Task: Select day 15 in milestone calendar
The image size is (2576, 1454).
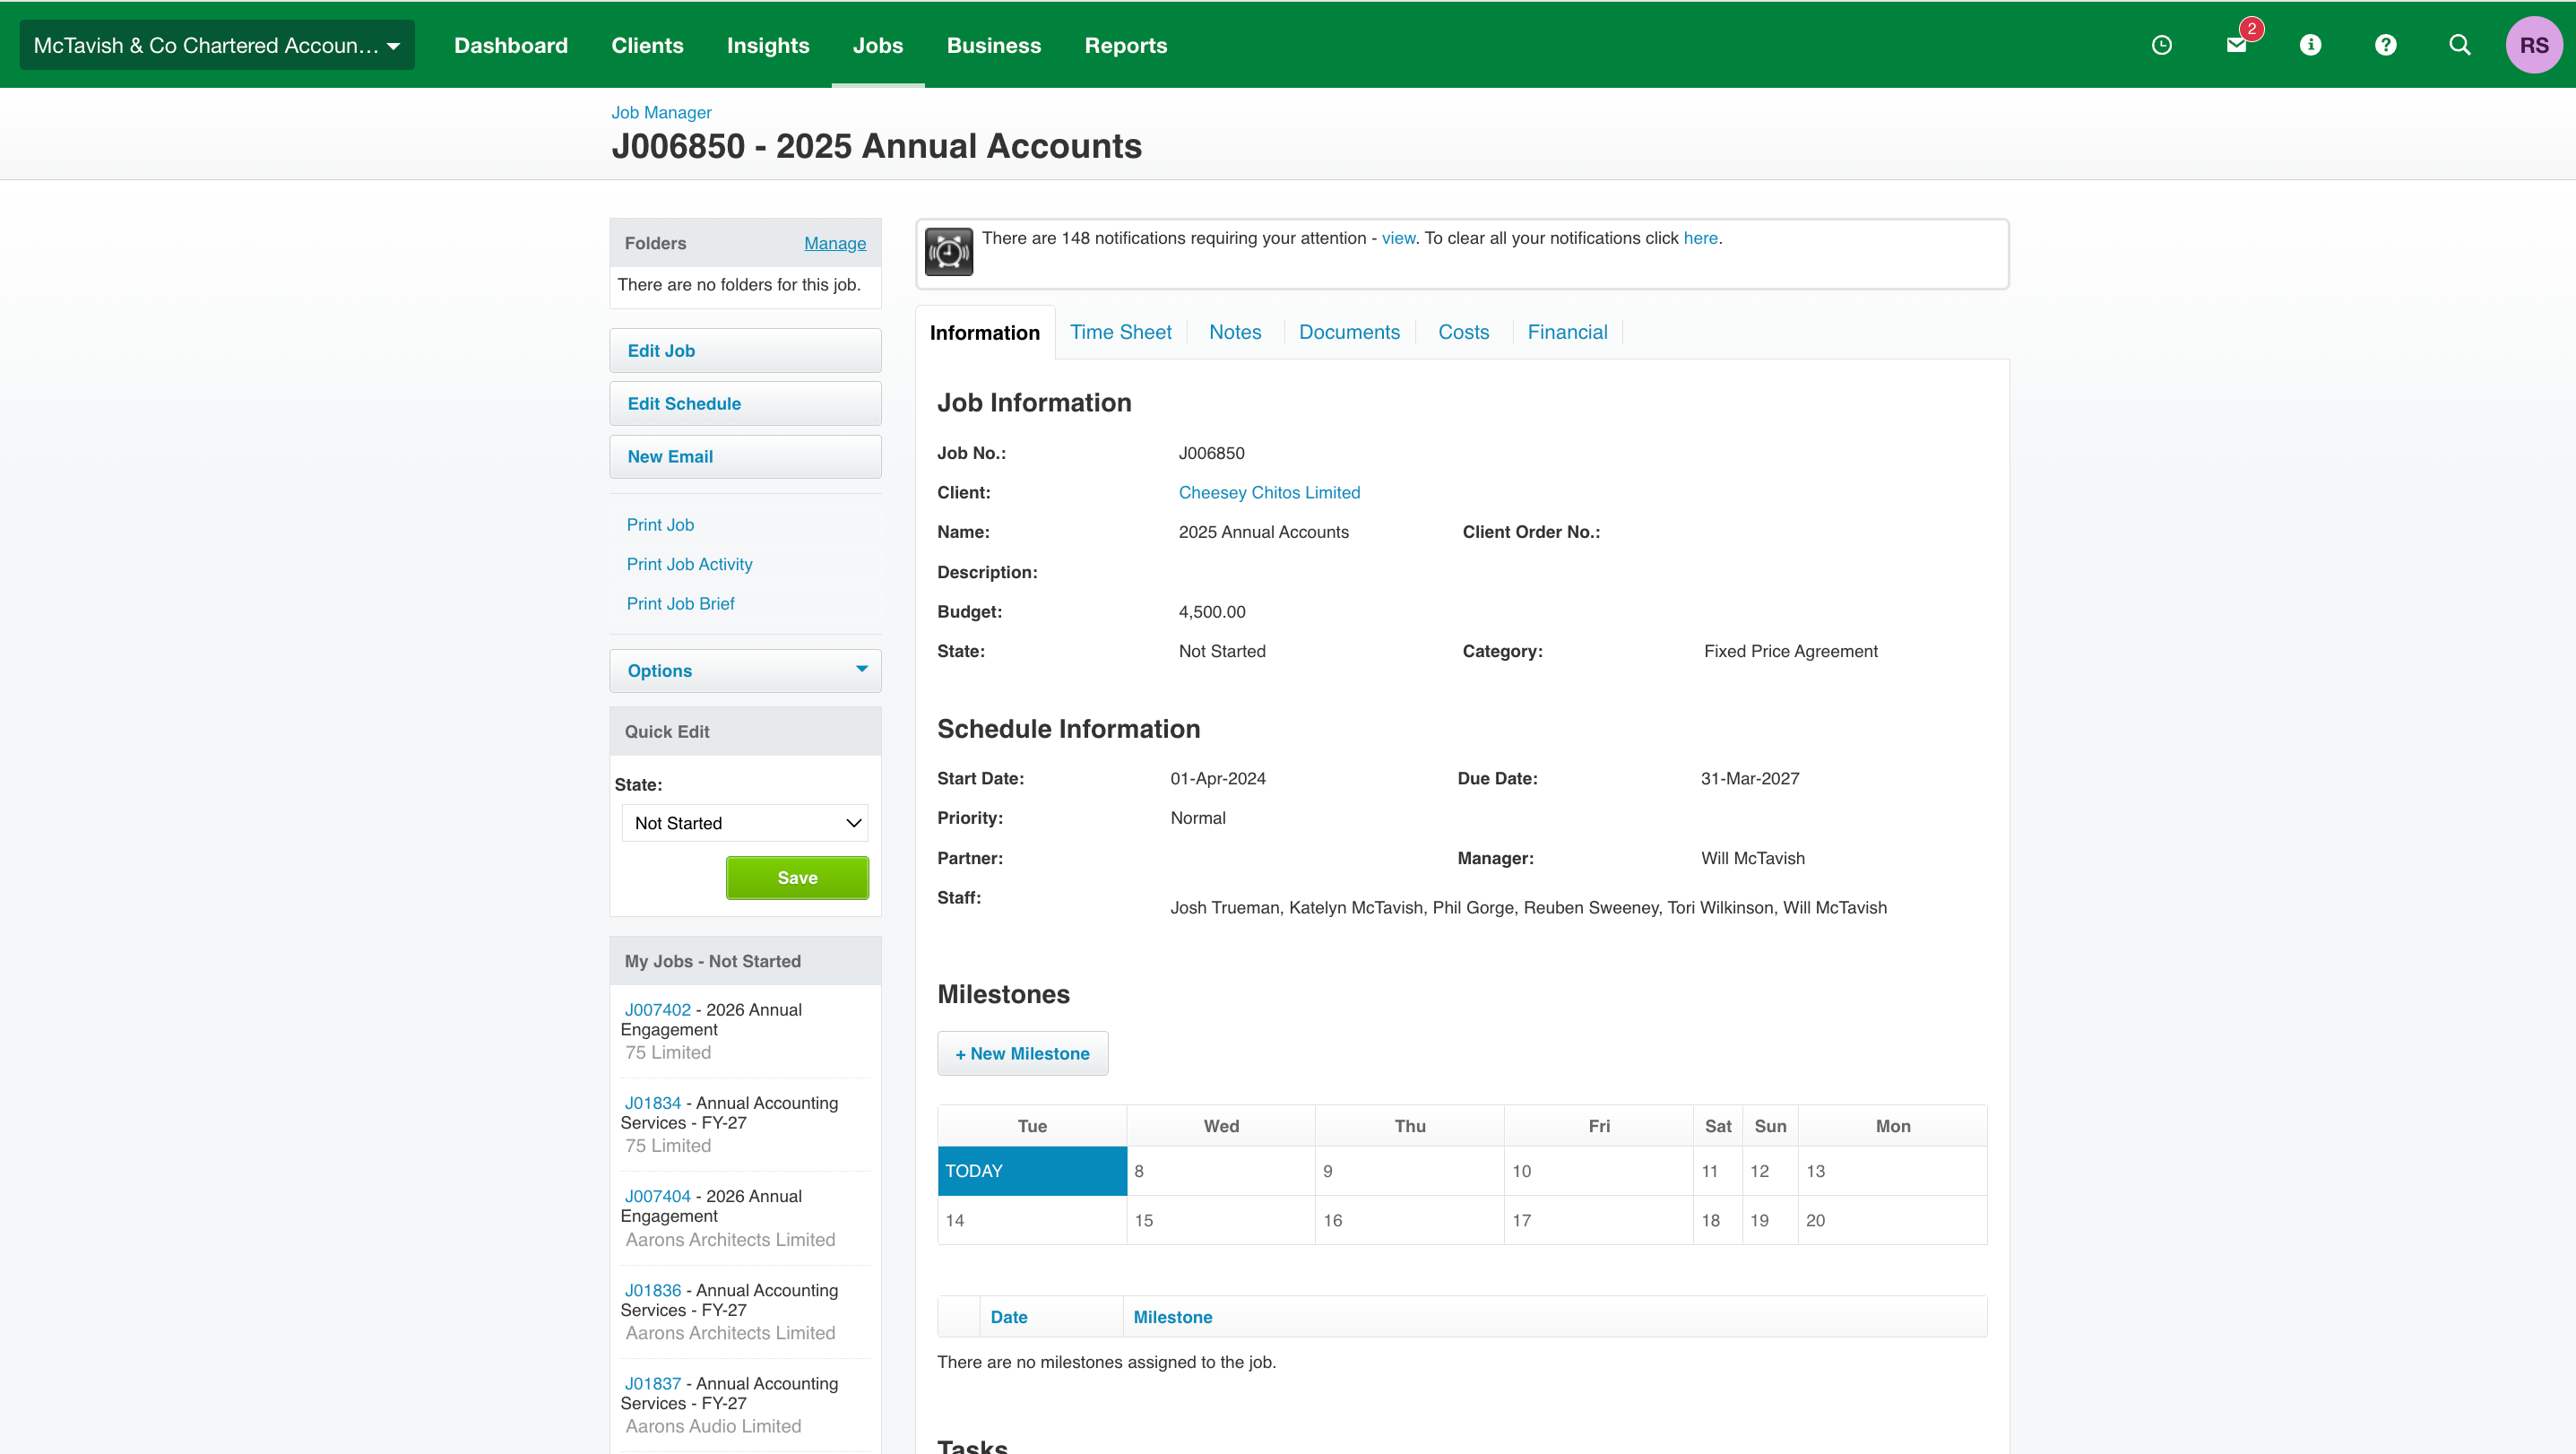Action: [1220, 1221]
